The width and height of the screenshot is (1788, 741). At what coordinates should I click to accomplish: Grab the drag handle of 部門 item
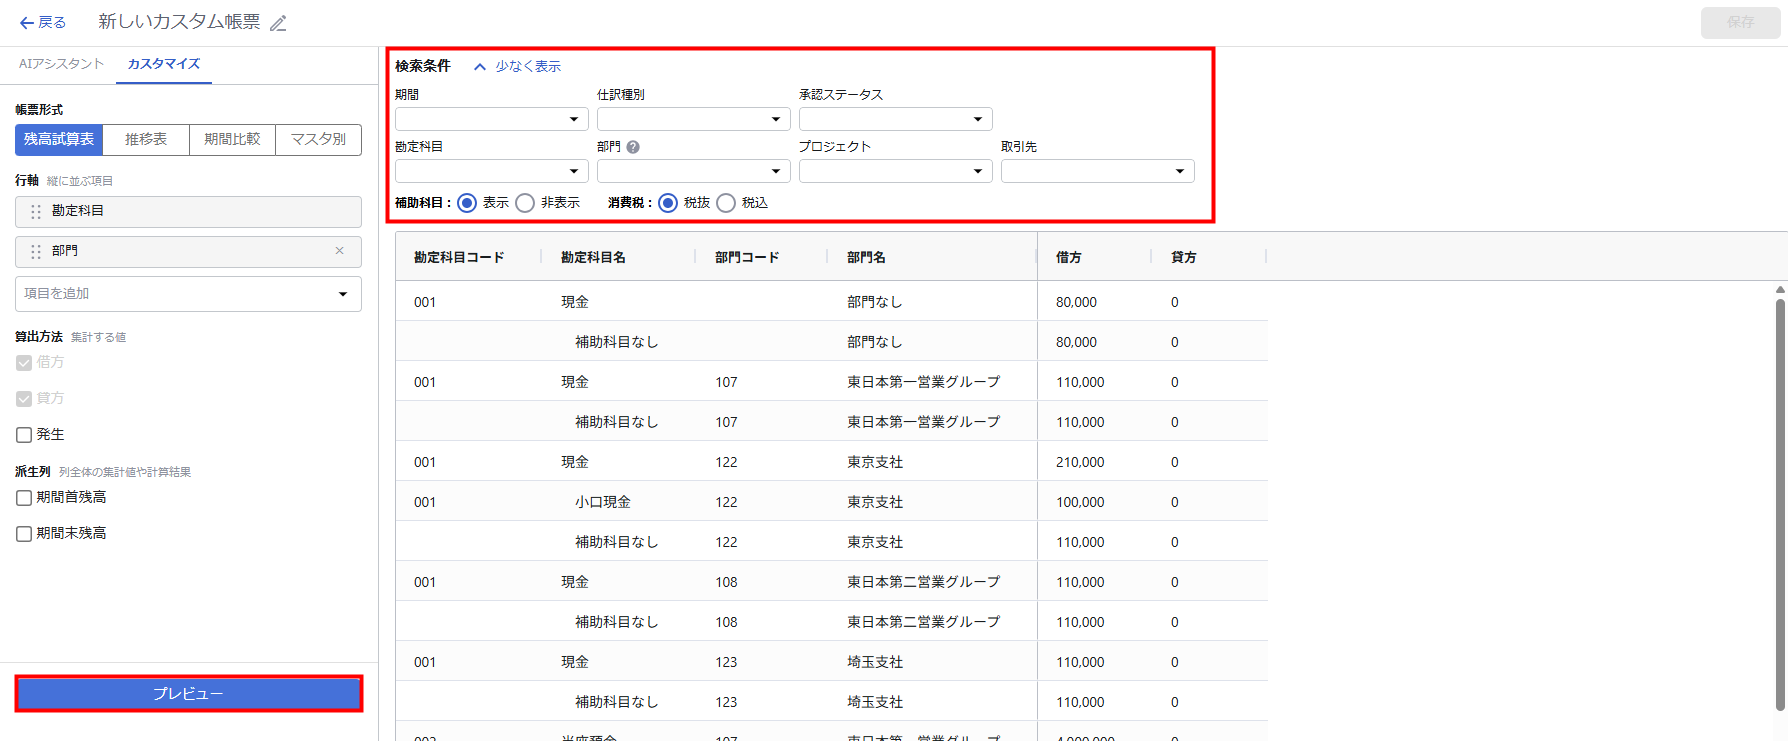point(36,252)
